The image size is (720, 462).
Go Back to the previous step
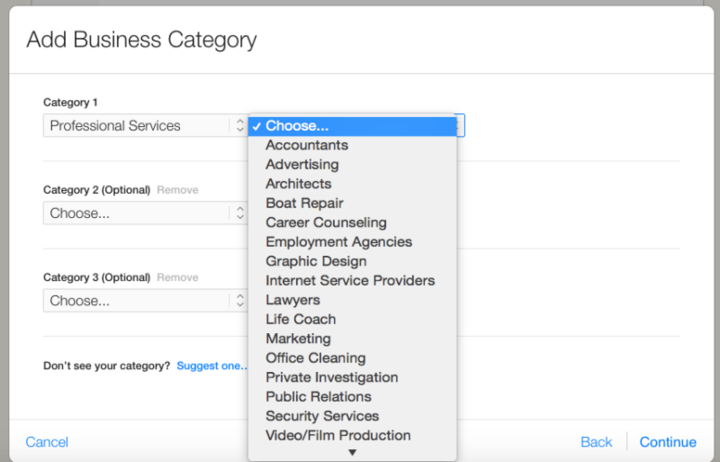tap(596, 442)
